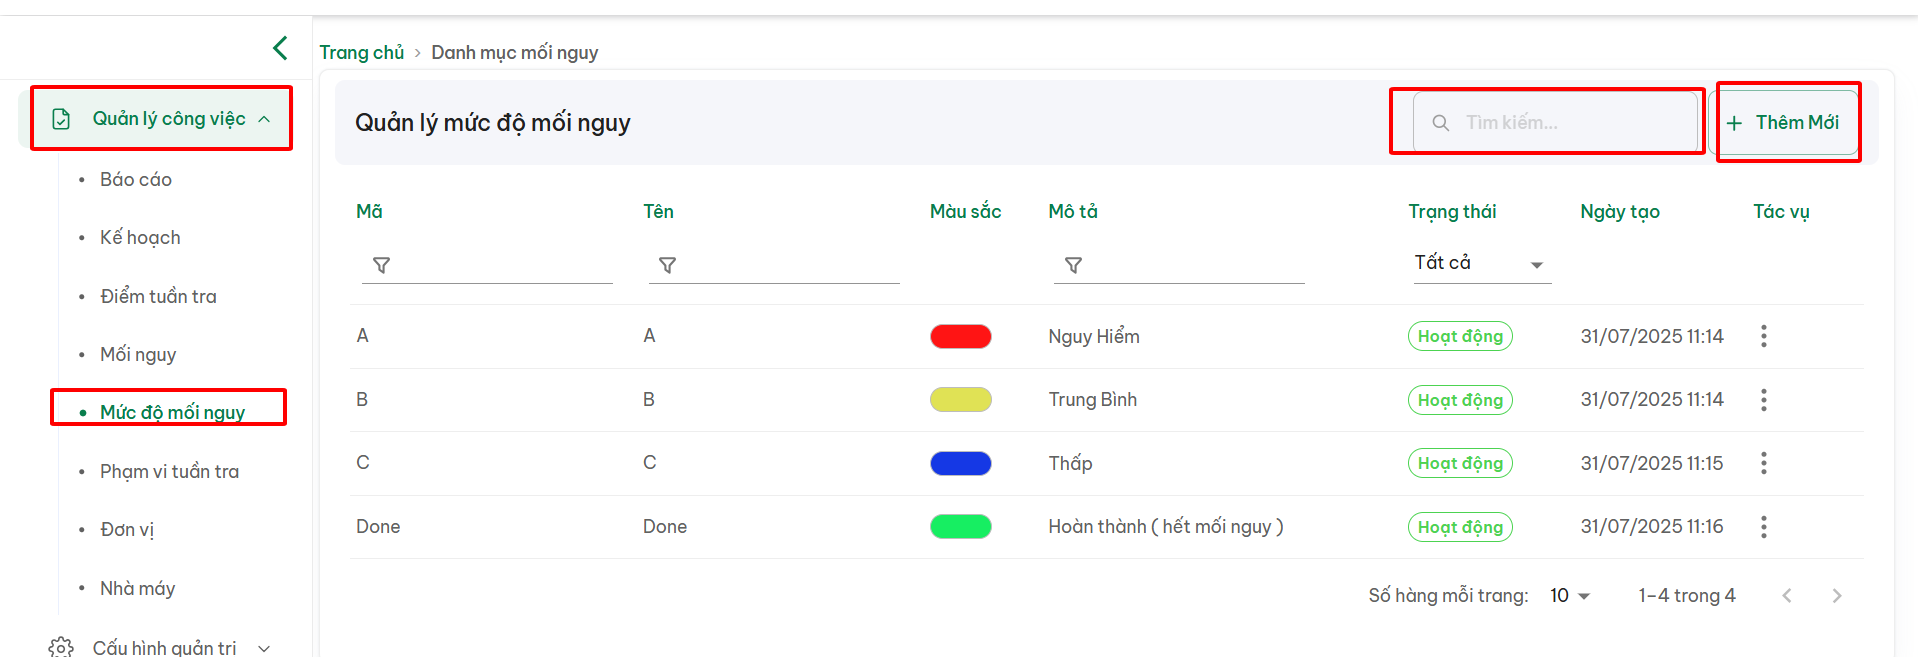Click the filter icon under the Mô tả column
1918x657 pixels.
point(1073,265)
